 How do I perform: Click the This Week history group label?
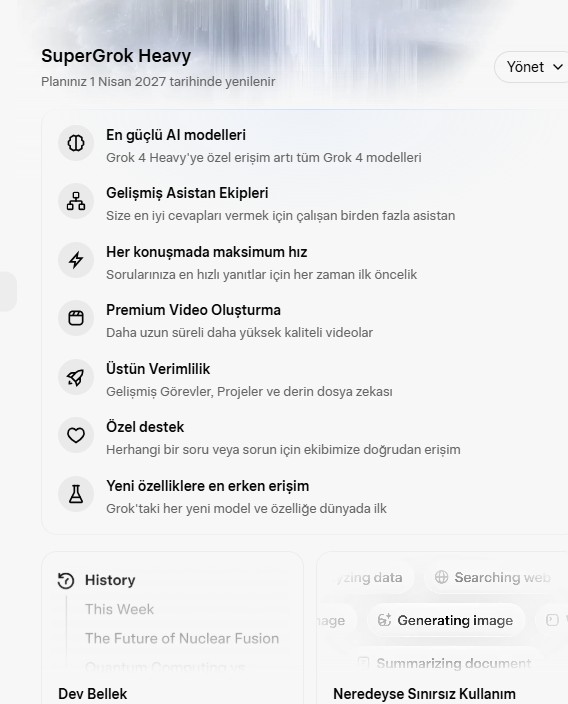point(119,609)
